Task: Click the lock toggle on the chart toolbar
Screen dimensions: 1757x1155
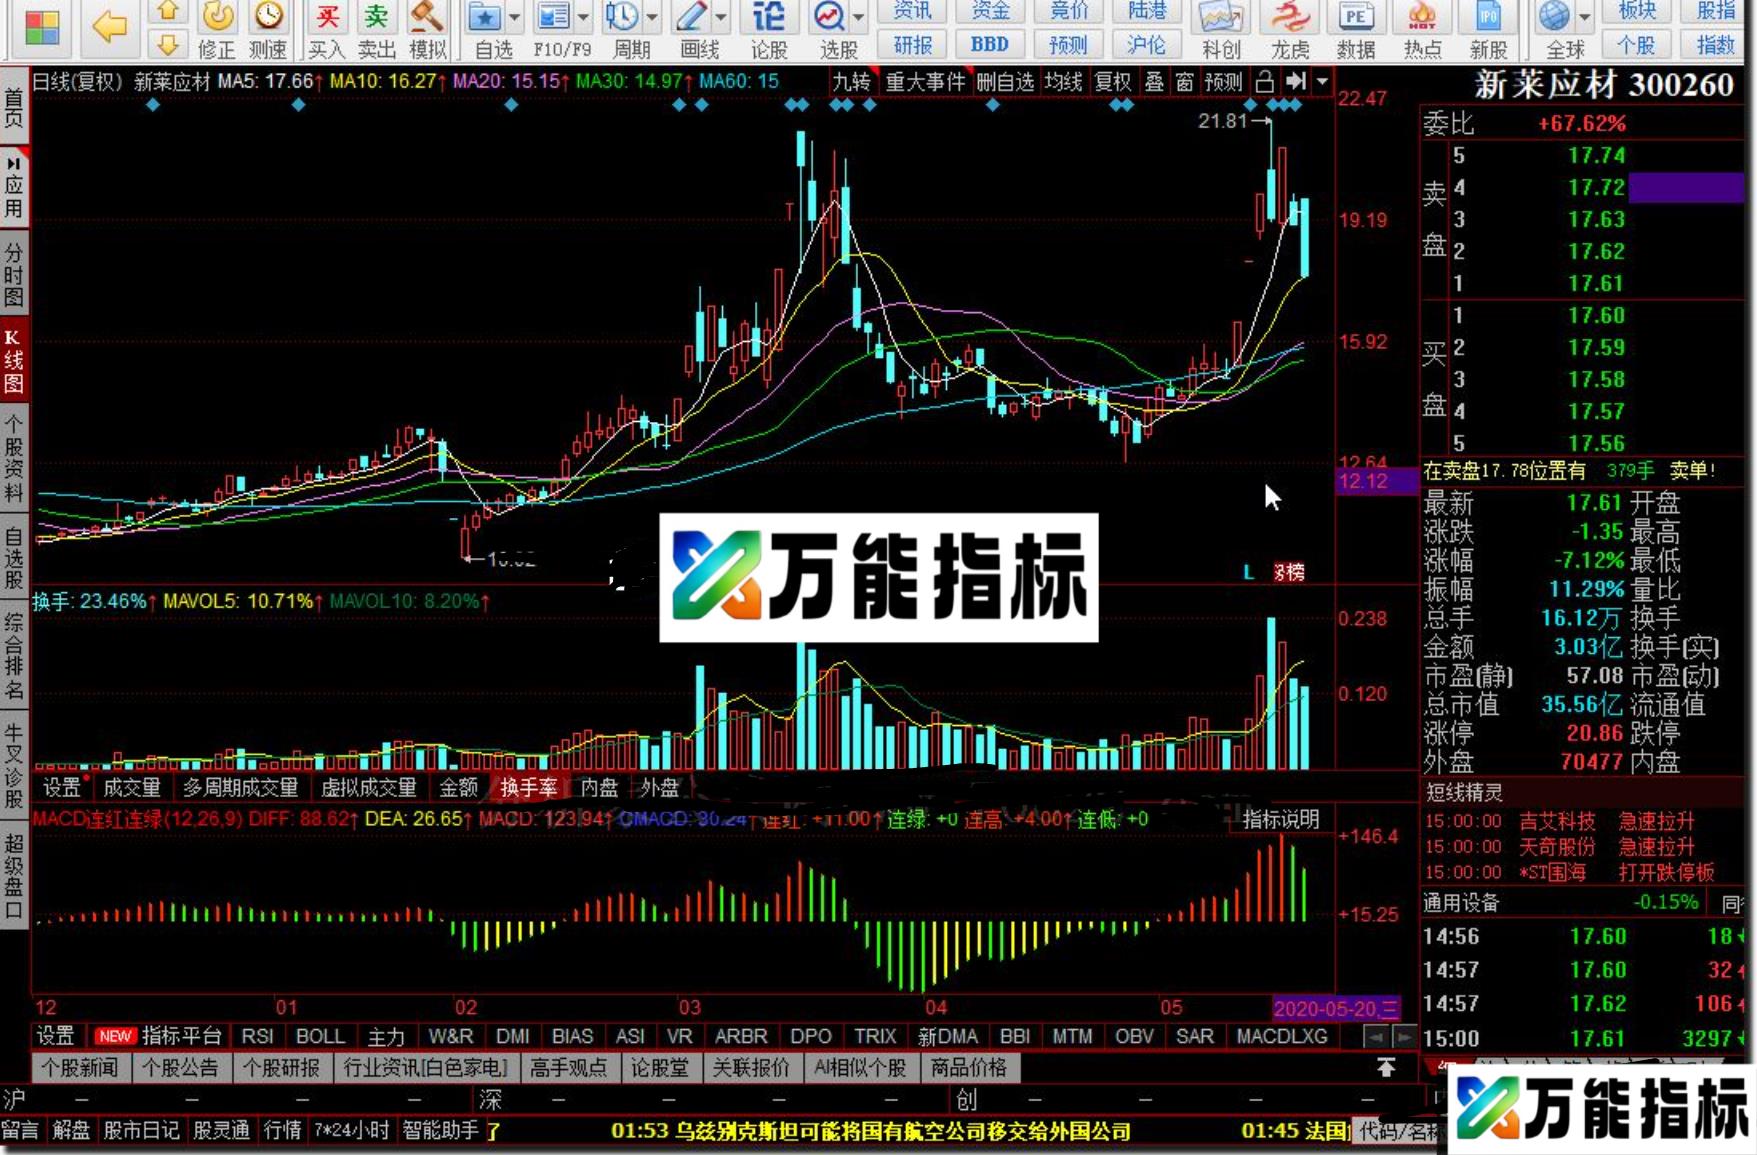Action: [x=1264, y=83]
